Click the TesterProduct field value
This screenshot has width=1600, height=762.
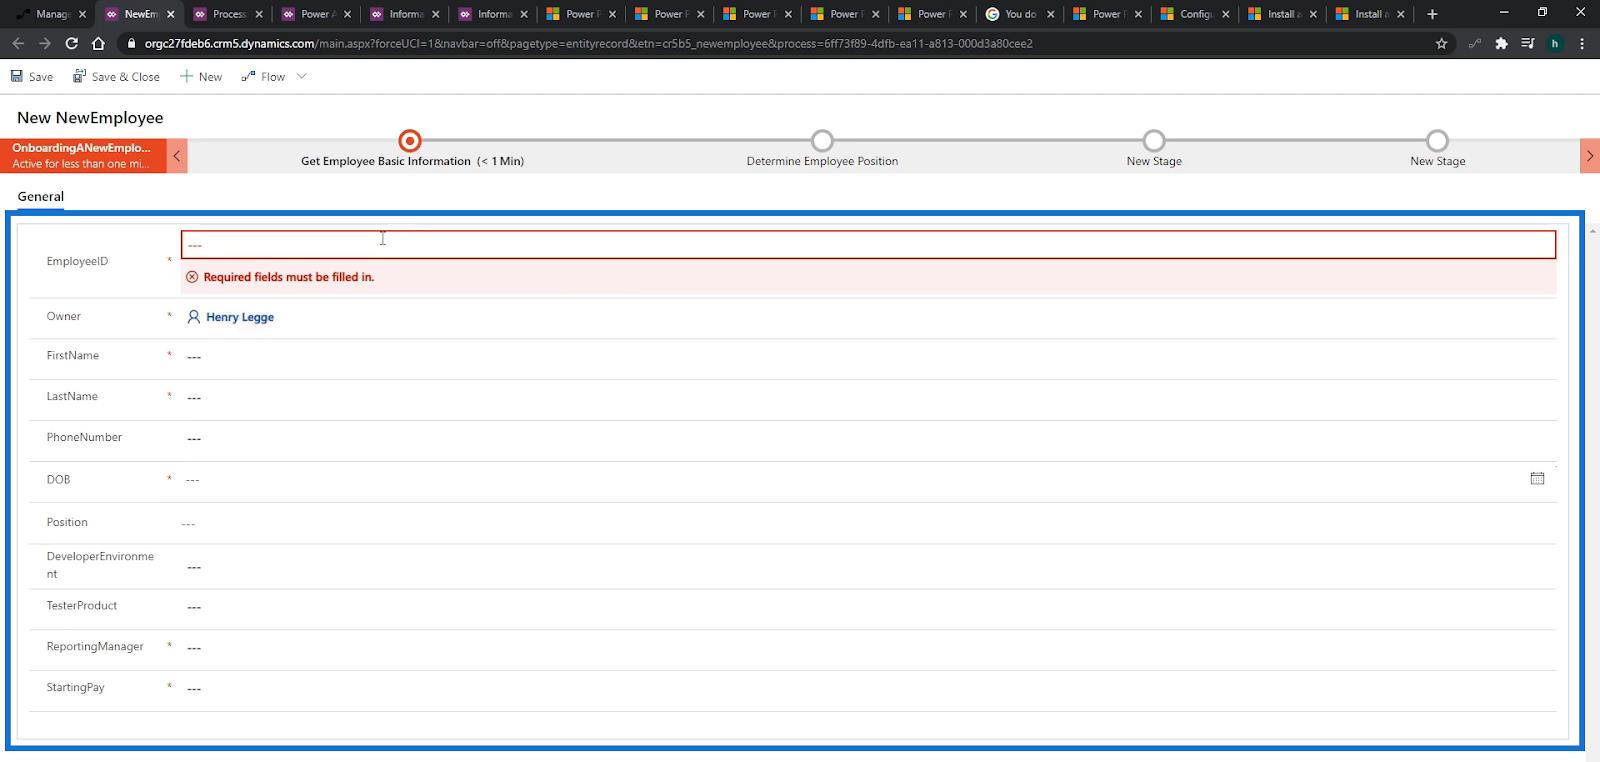coord(868,607)
